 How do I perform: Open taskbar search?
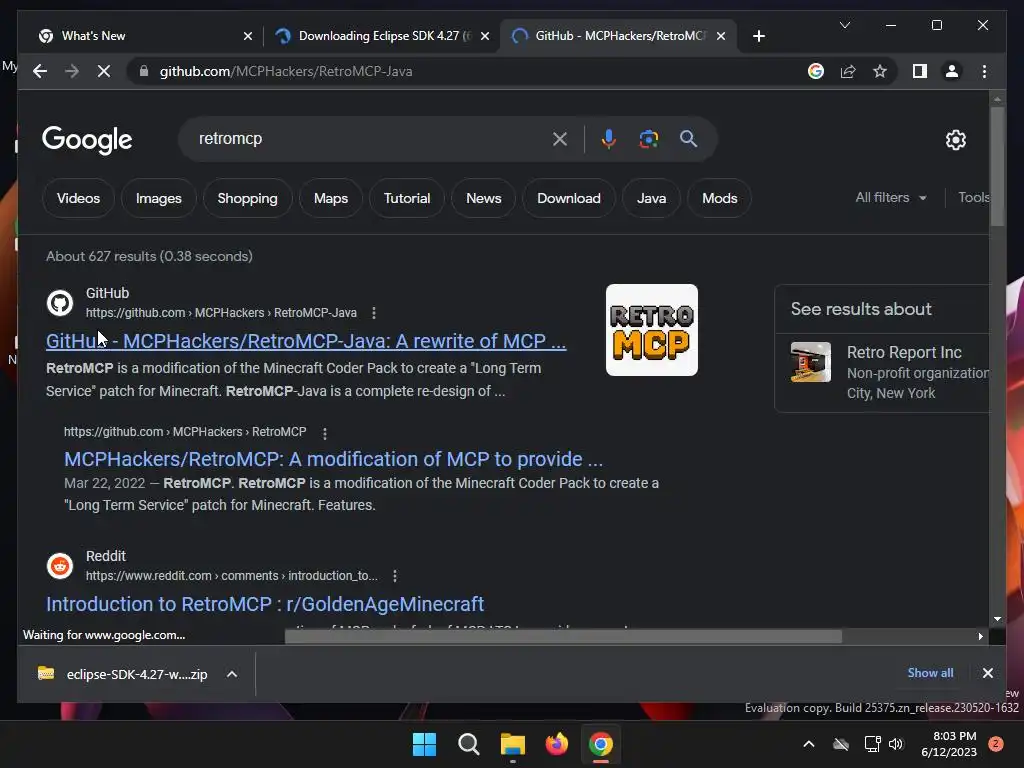[x=468, y=744]
